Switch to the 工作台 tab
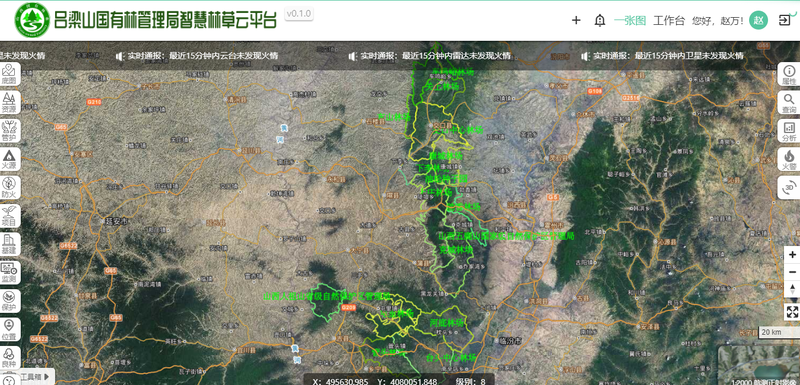This screenshot has height=385, width=800. pyautogui.click(x=669, y=20)
